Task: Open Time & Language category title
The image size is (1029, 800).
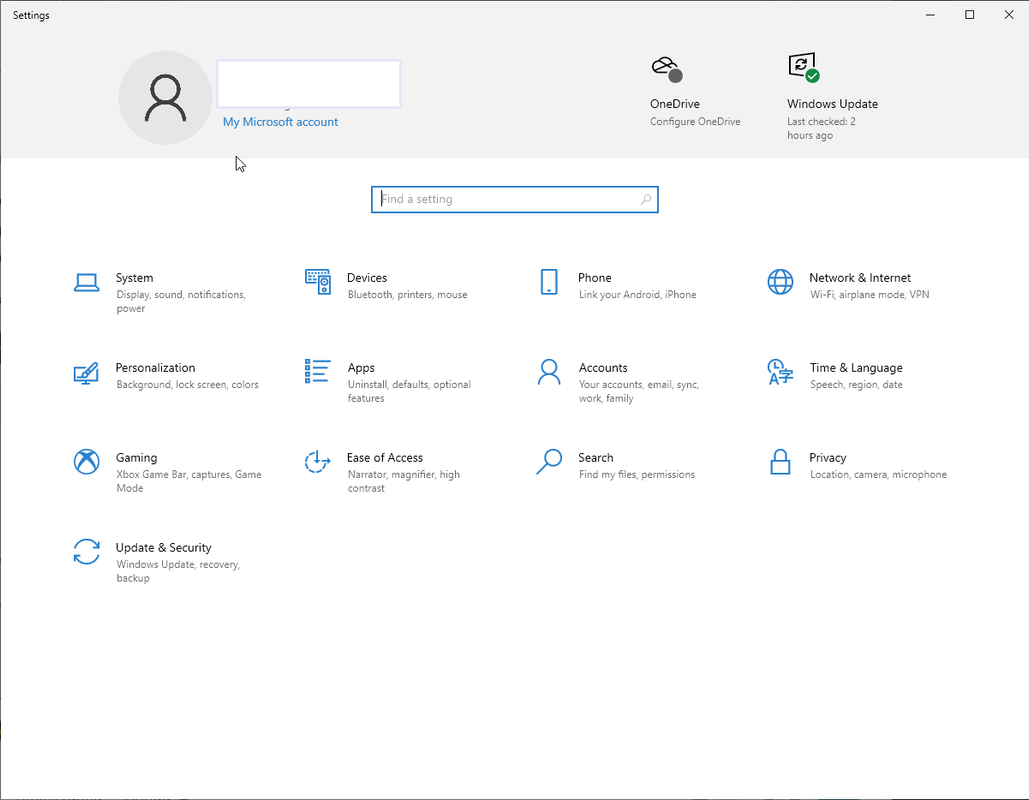Action: pyautogui.click(x=856, y=368)
